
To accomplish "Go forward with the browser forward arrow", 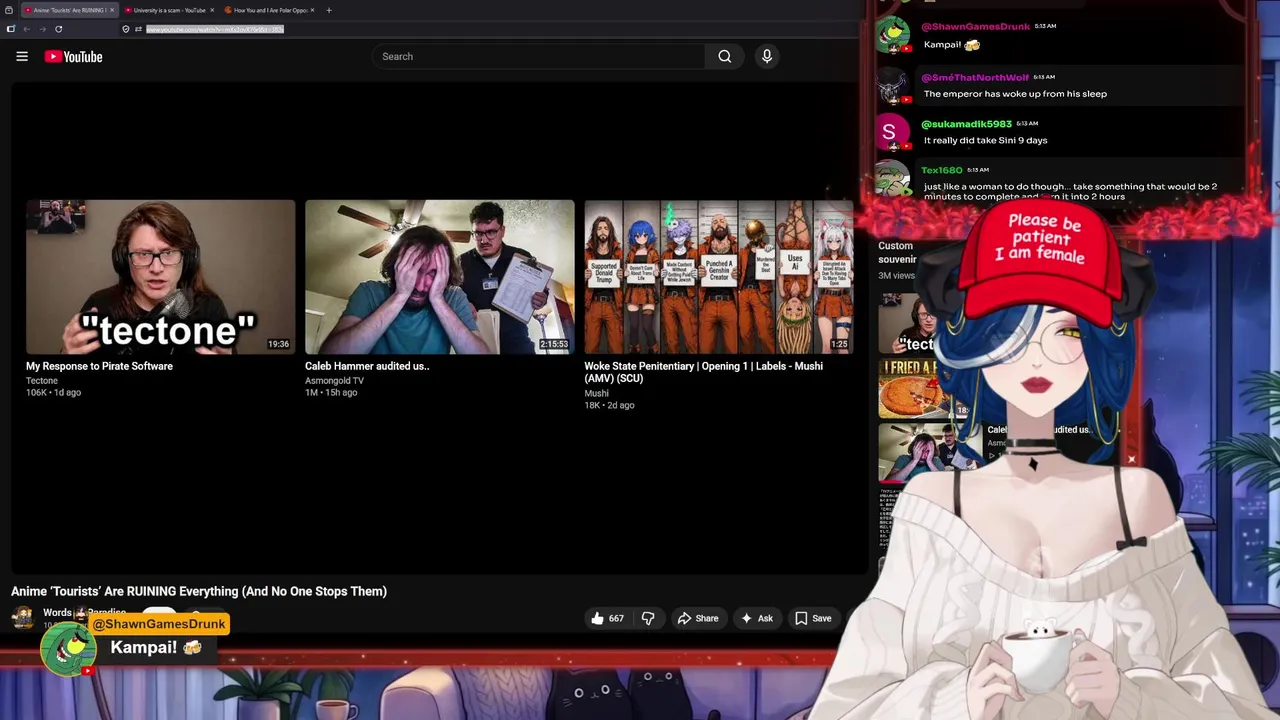I will 43,29.
